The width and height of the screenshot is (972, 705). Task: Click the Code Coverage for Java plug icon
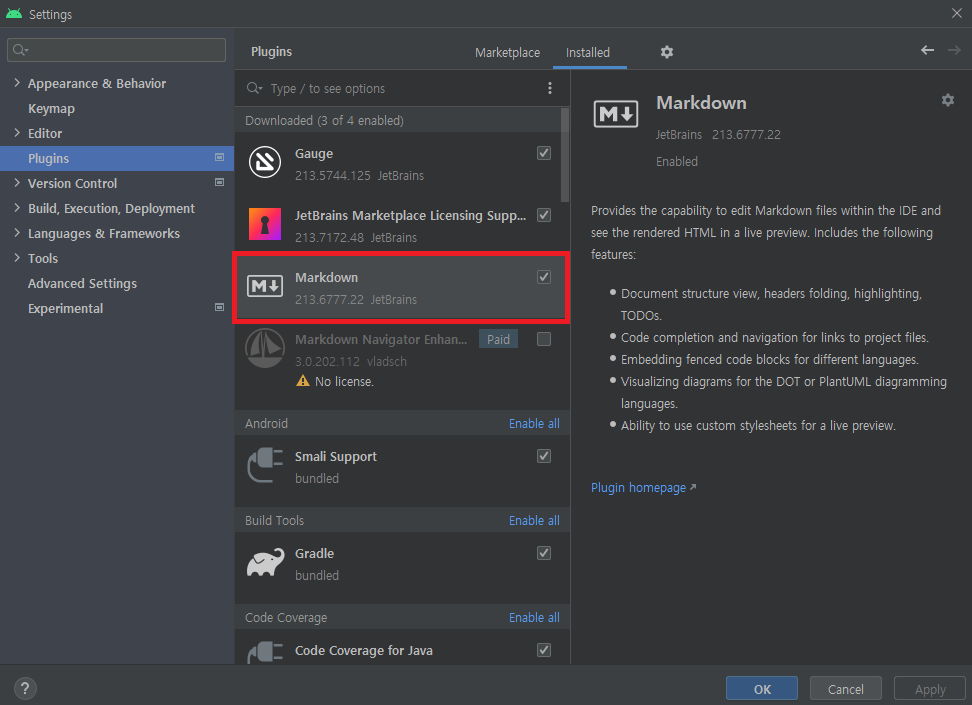(265, 652)
